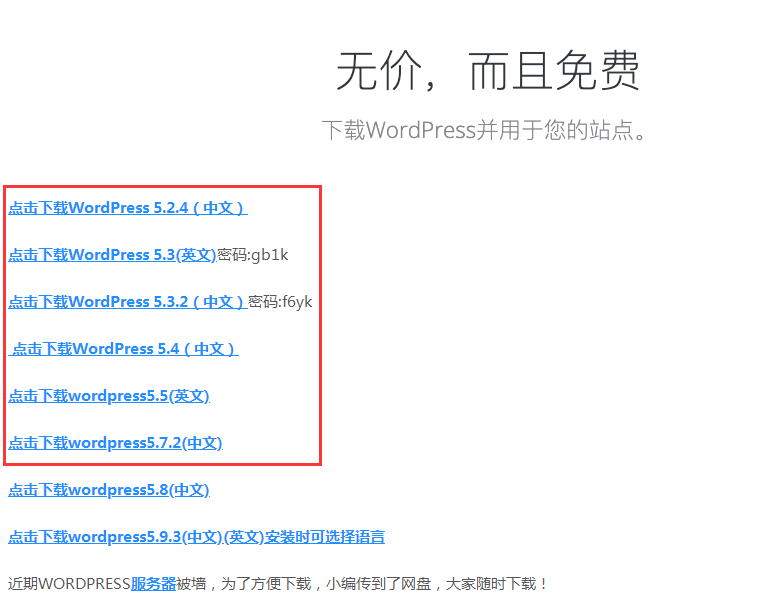Click the 无价 word in the big heading
Image resolution: width=758 pixels, height=603 pixels.
(x=379, y=71)
